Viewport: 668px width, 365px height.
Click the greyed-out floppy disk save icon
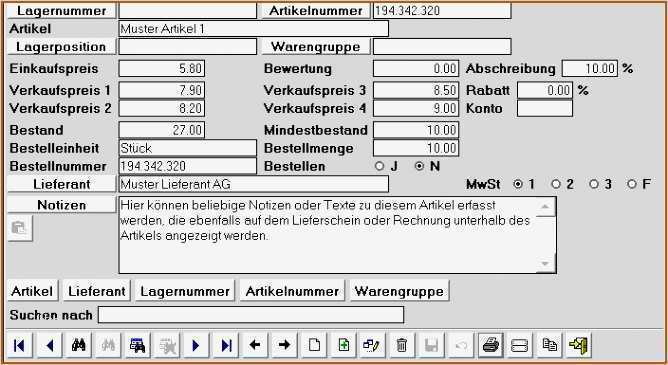(x=431, y=345)
